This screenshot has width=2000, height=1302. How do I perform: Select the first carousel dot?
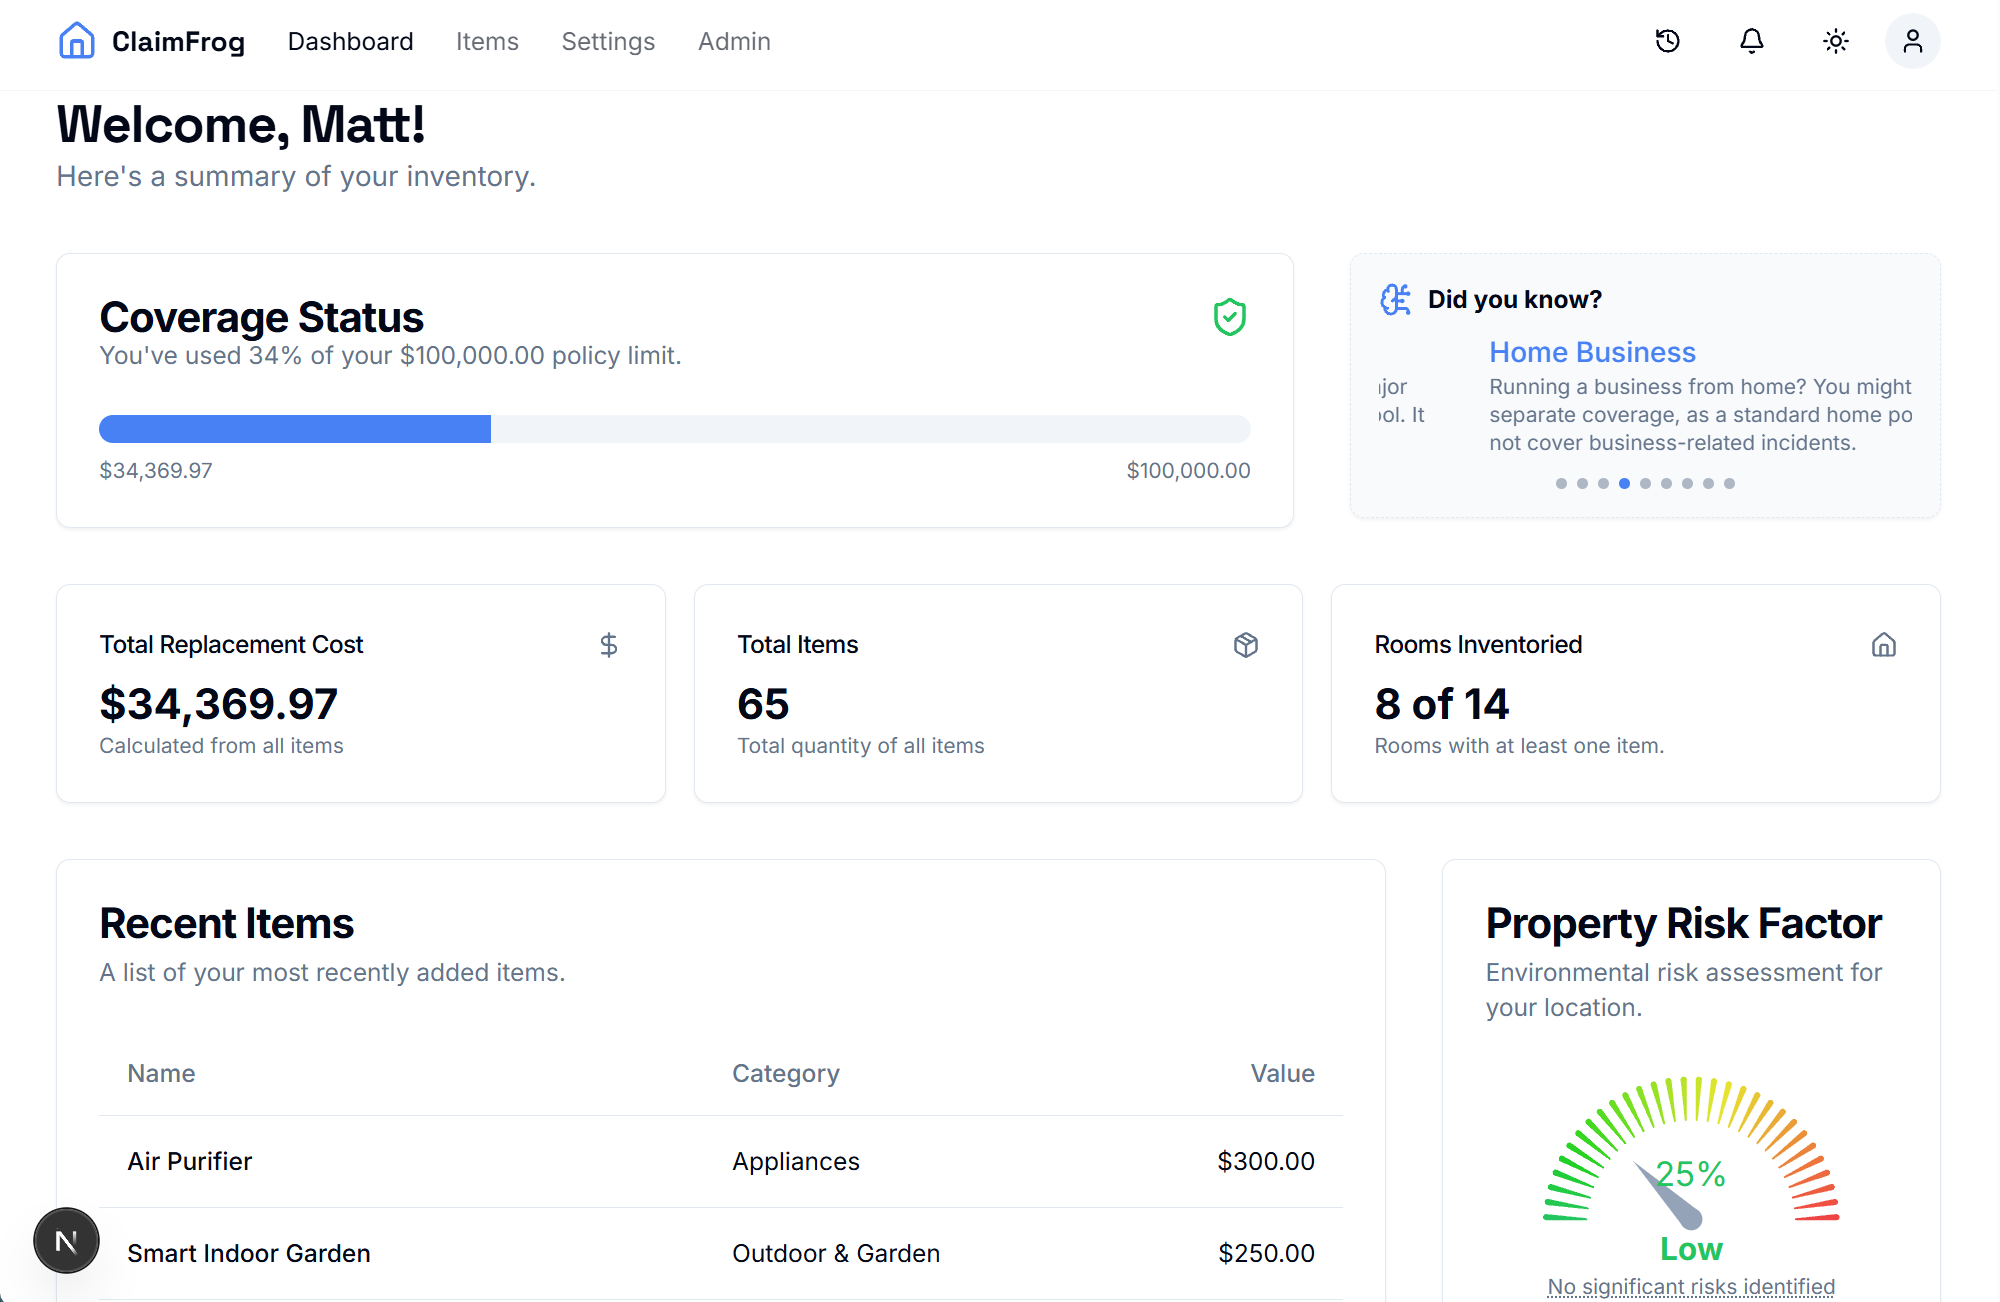click(x=1561, y=483)
